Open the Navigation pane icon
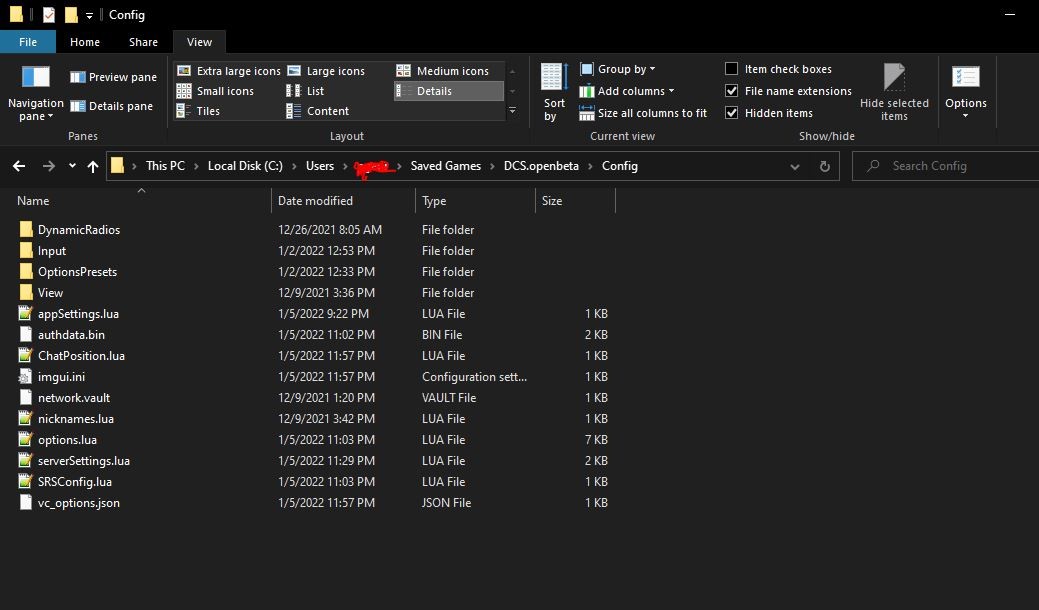Viewport: 1039px width, 610px height. pos(36,77)
